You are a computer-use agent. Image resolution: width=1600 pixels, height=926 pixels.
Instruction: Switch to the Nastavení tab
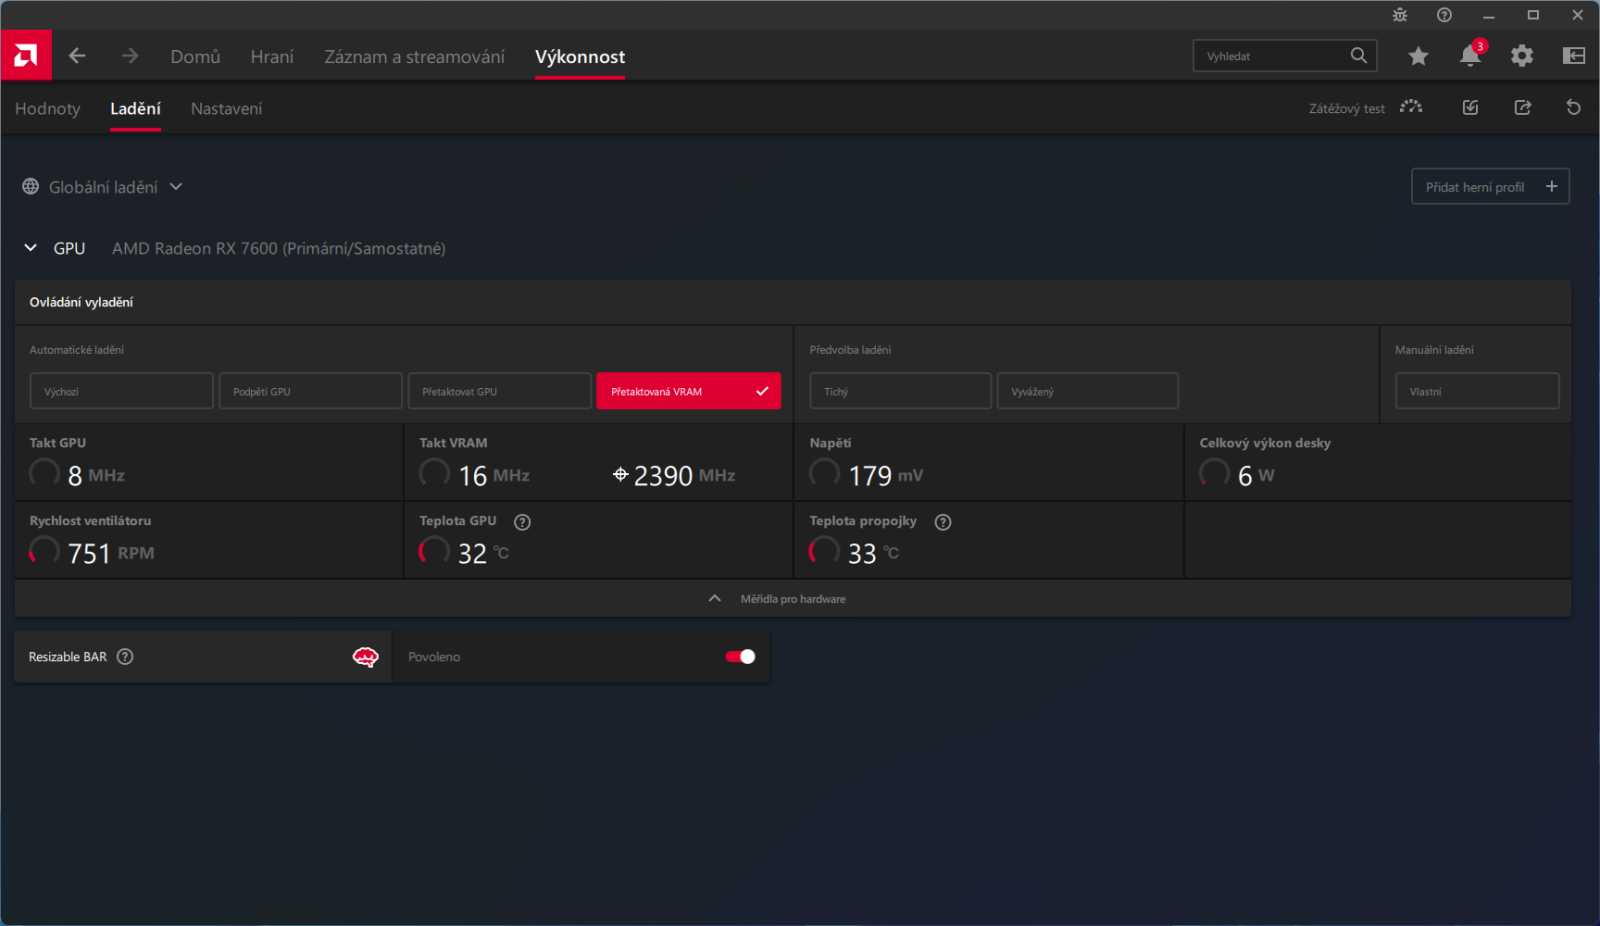click(x=226, y=109)
